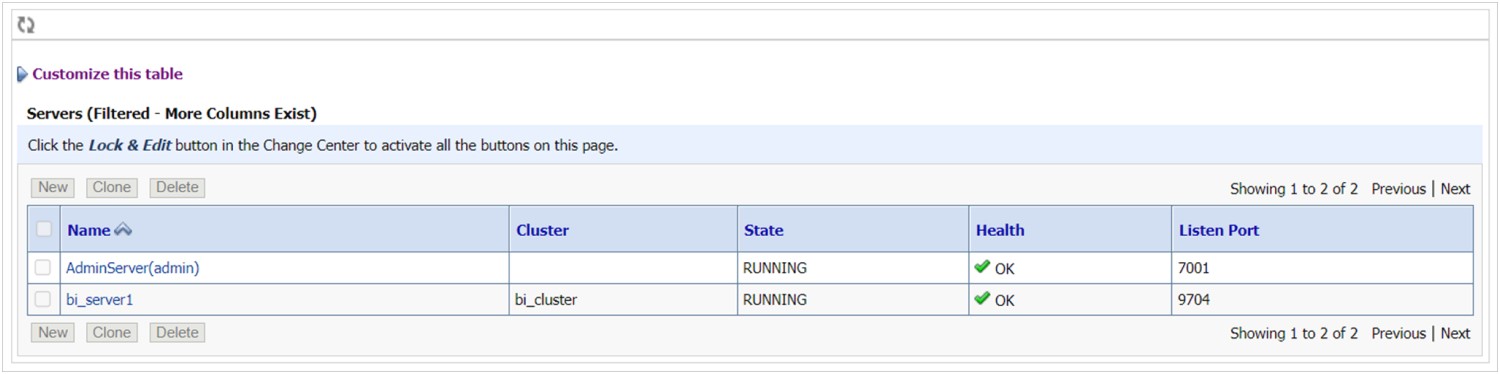1500x374 pixels.
Task: Select the listen port value 9704
Action: (1194, 299)
